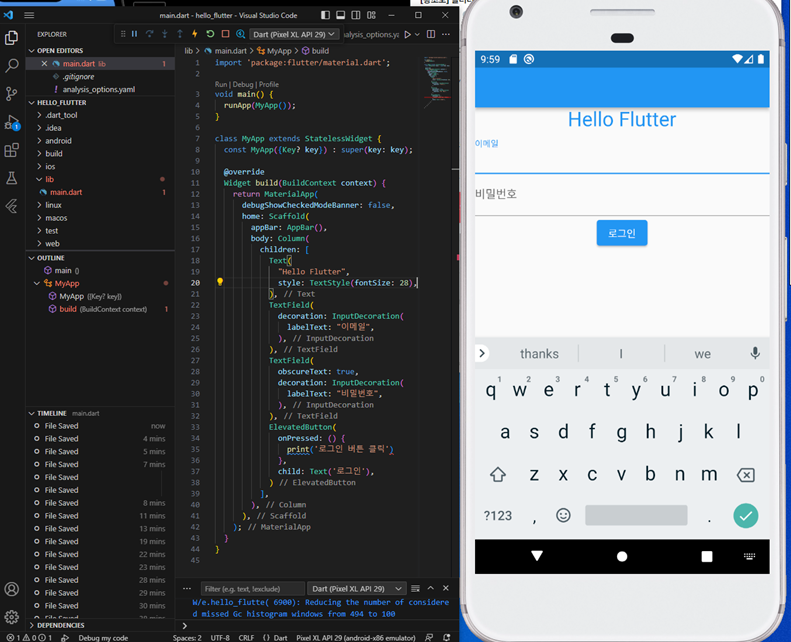Tap the shift key on emulator keyboard

coord(498,475)
